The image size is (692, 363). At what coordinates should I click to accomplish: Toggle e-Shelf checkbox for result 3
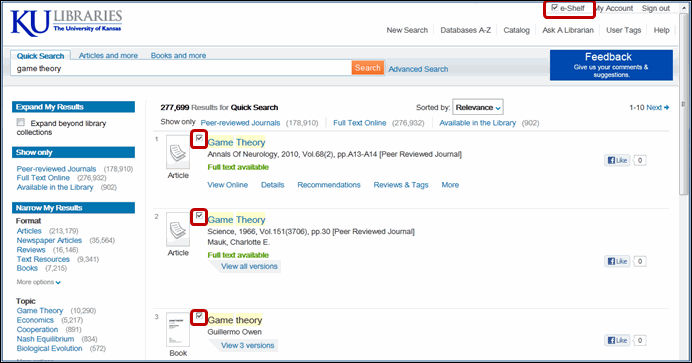(199, 316)
